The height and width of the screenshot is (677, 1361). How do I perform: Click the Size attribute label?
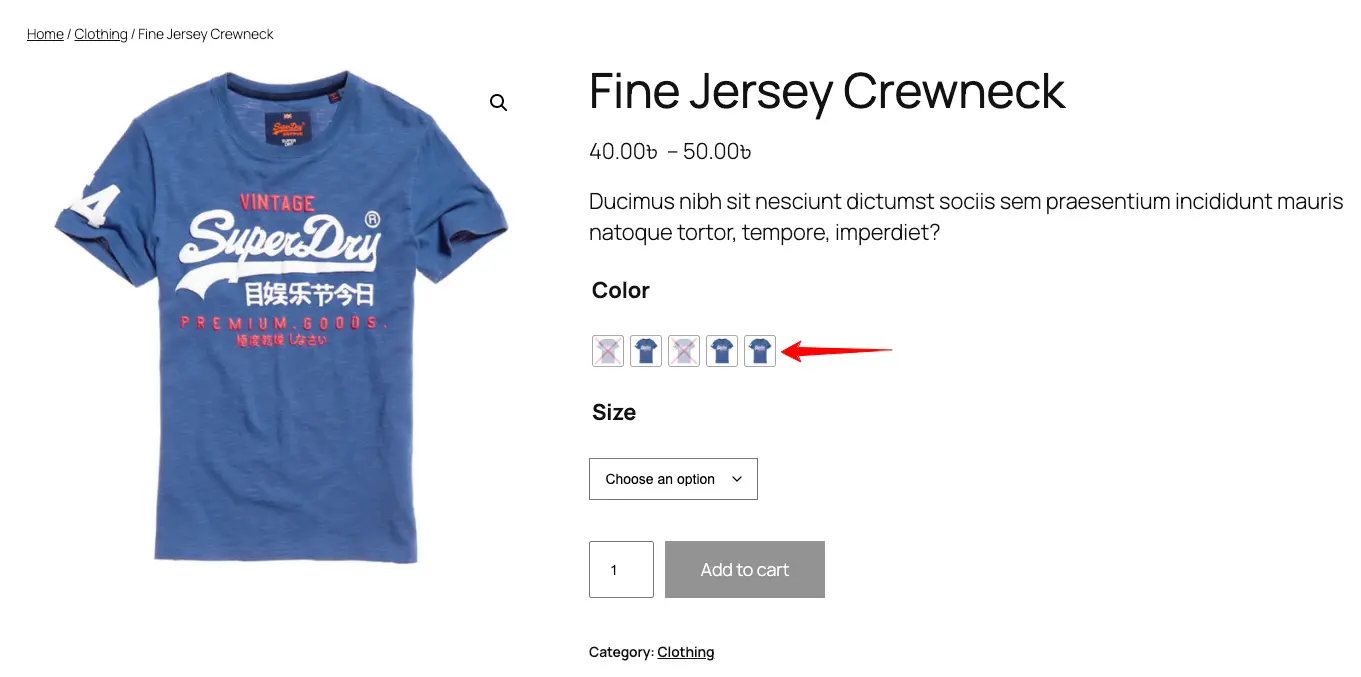[614, 412]
